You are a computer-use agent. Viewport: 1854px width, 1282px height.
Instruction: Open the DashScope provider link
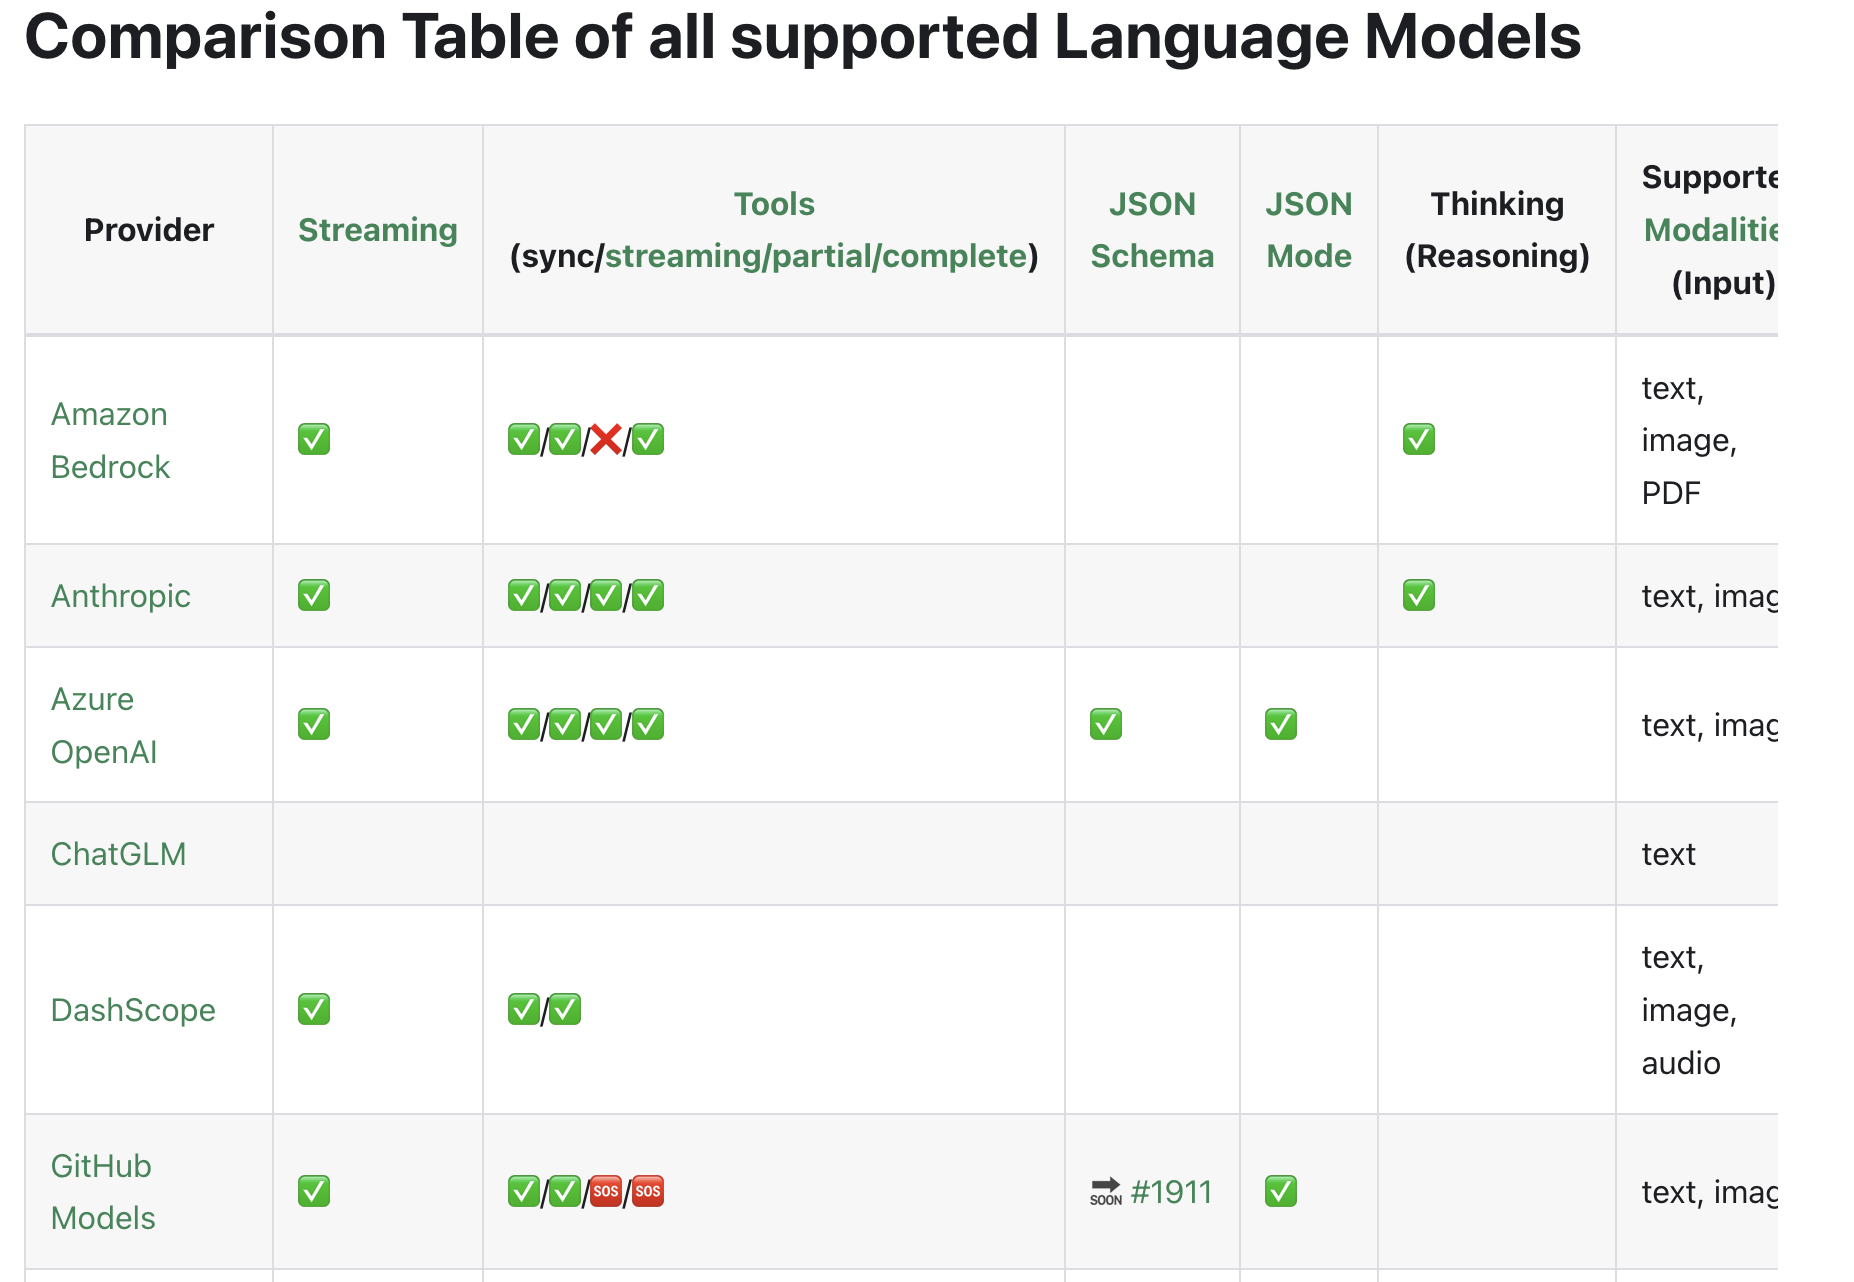tap(133, 1010)
